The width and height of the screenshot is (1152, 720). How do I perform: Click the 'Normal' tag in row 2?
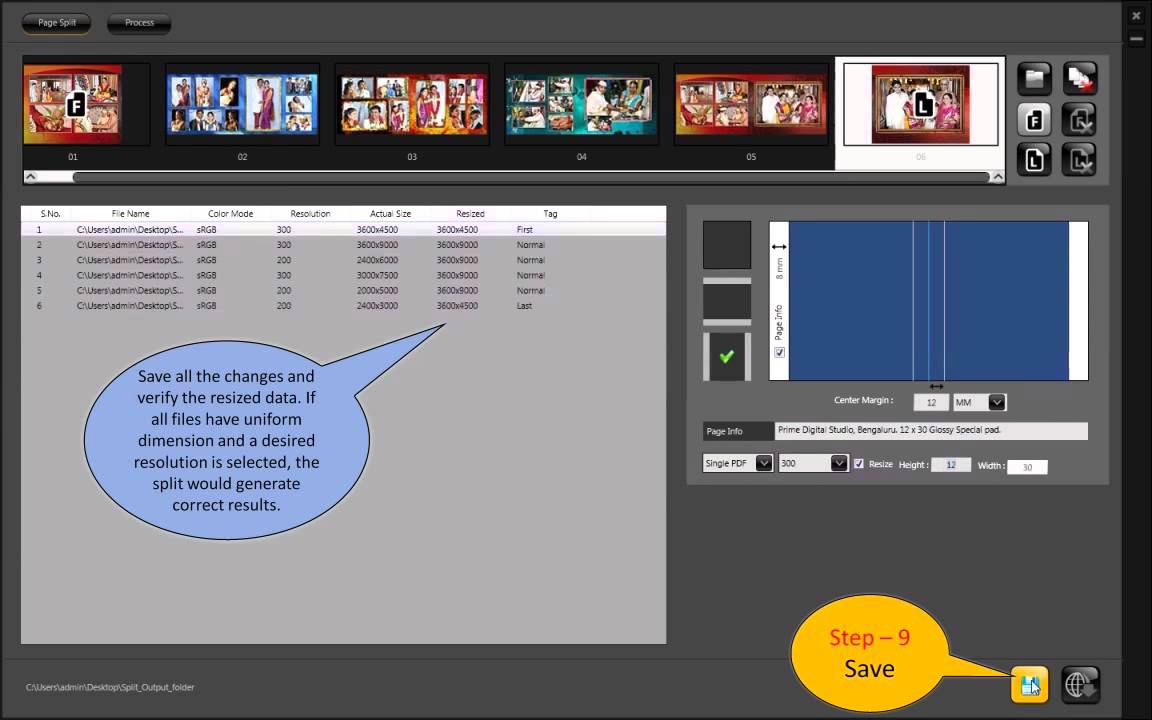(530, 245)
